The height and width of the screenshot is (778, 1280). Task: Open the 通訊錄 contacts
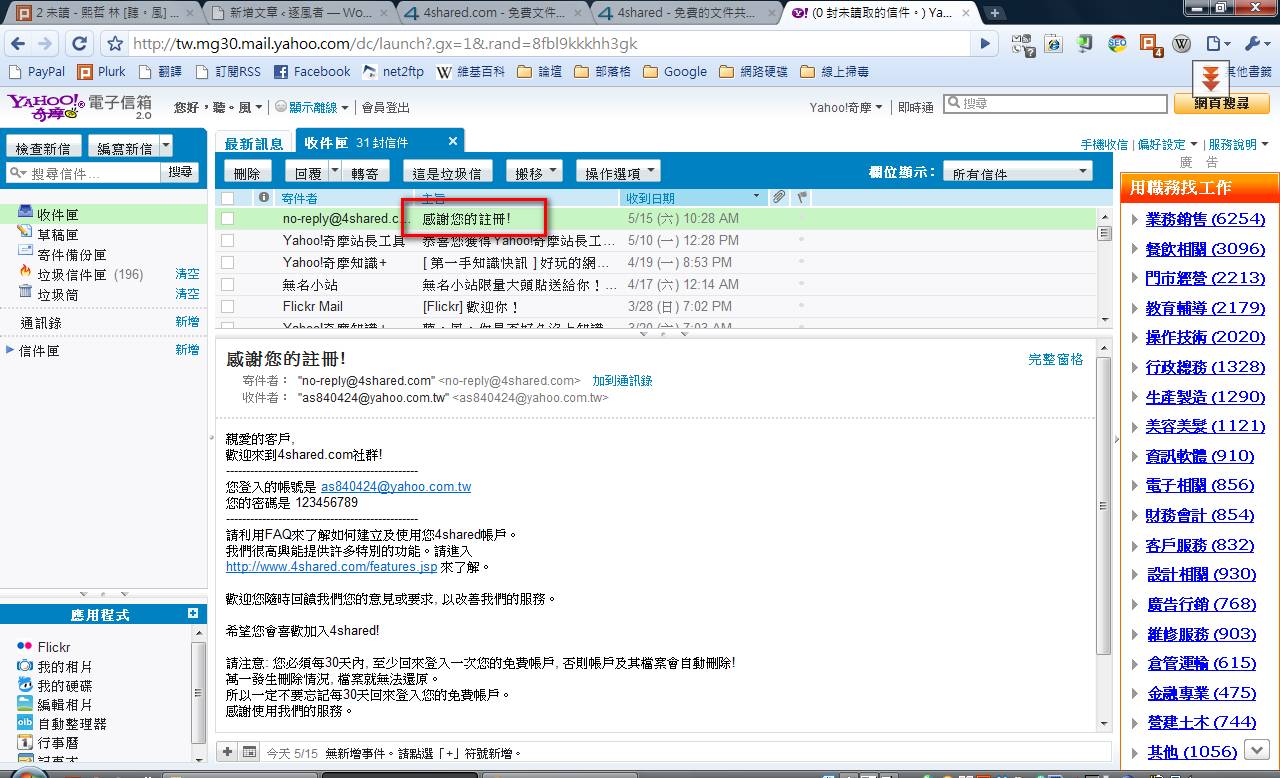pyautogui.click(x=41, y=322)
